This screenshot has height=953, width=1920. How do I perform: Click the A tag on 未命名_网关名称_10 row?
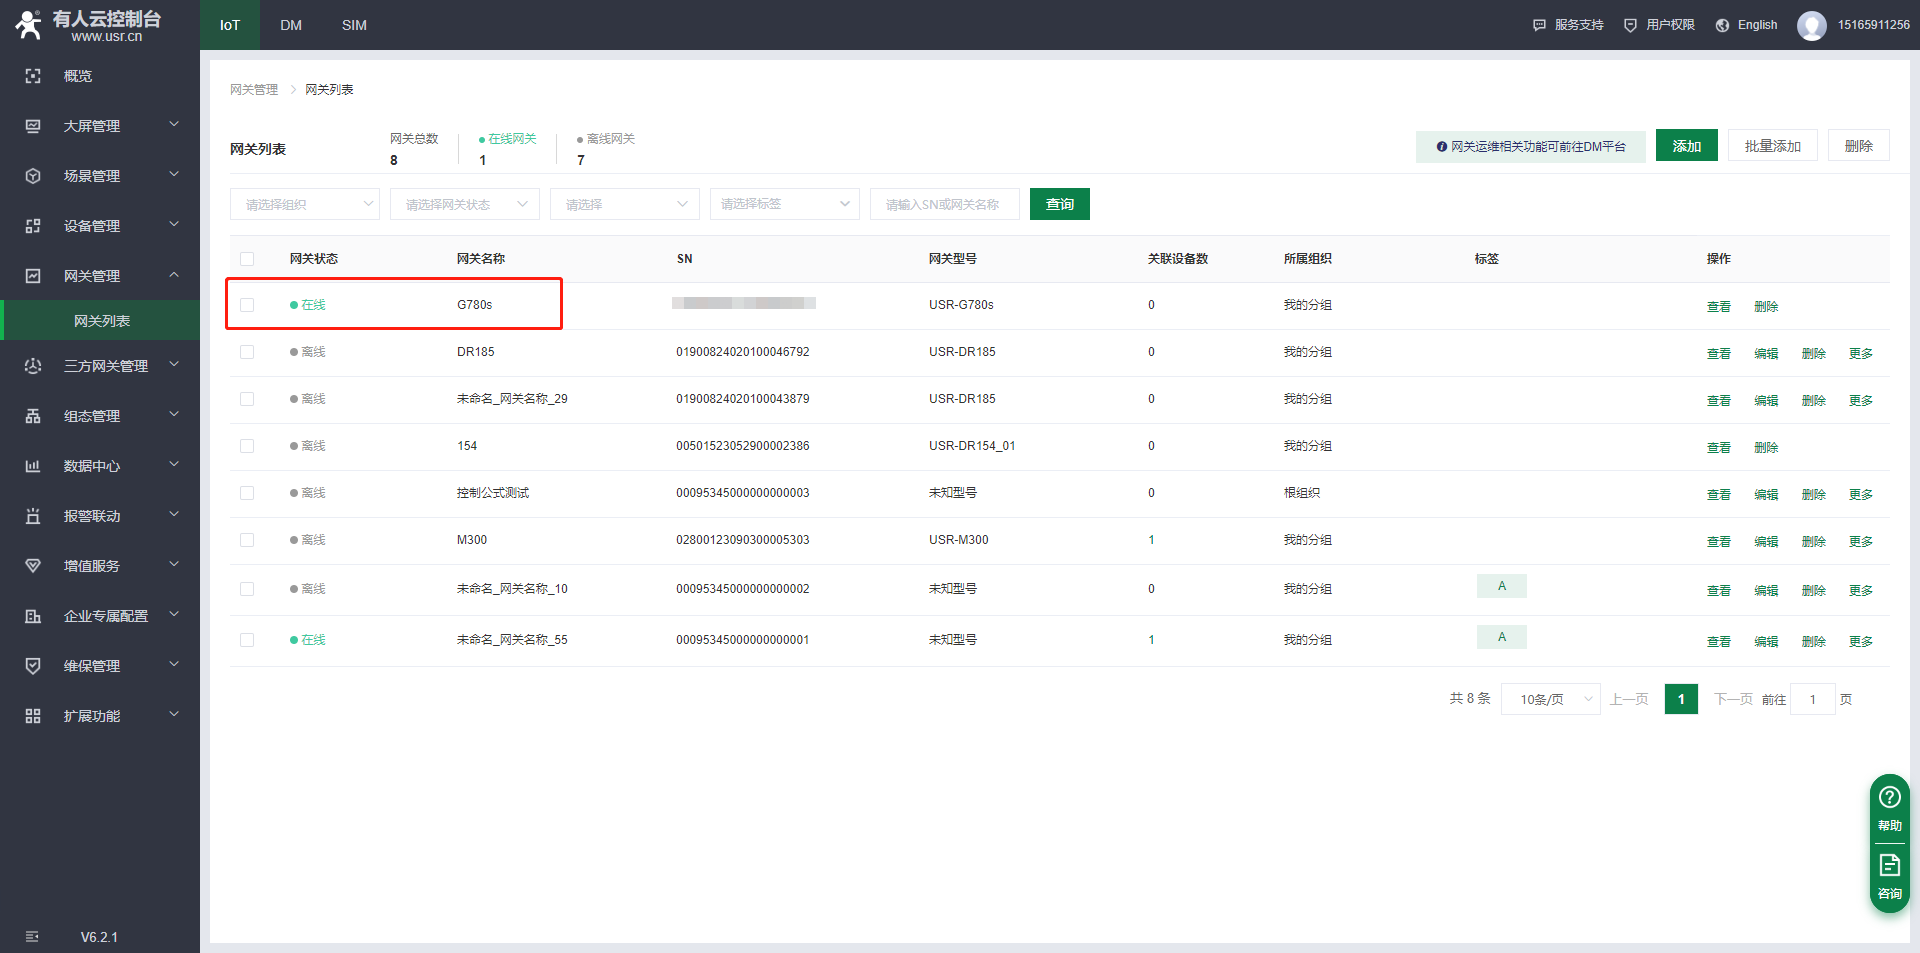pyautogui.click(x=1501, y=587)
